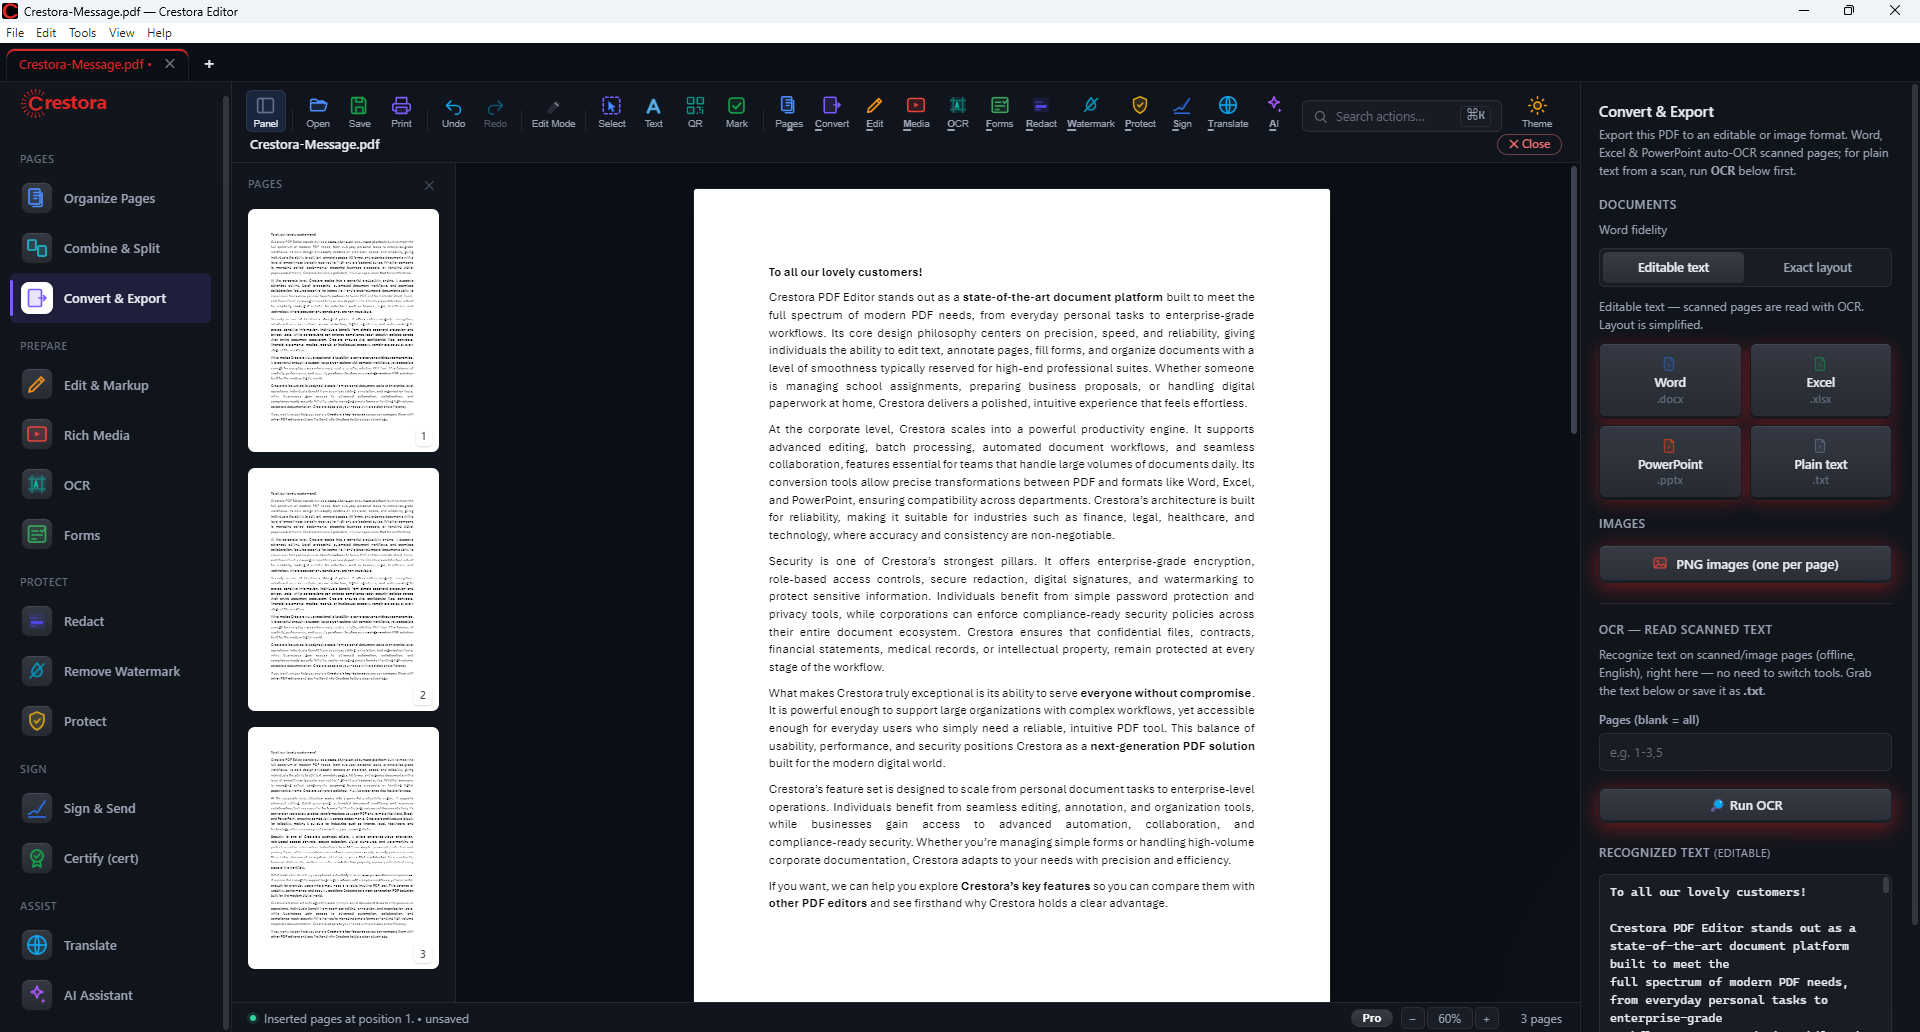Click the Search actions field
Viewport: 1920px width, 1032px height.
(x=1402, y=116)
